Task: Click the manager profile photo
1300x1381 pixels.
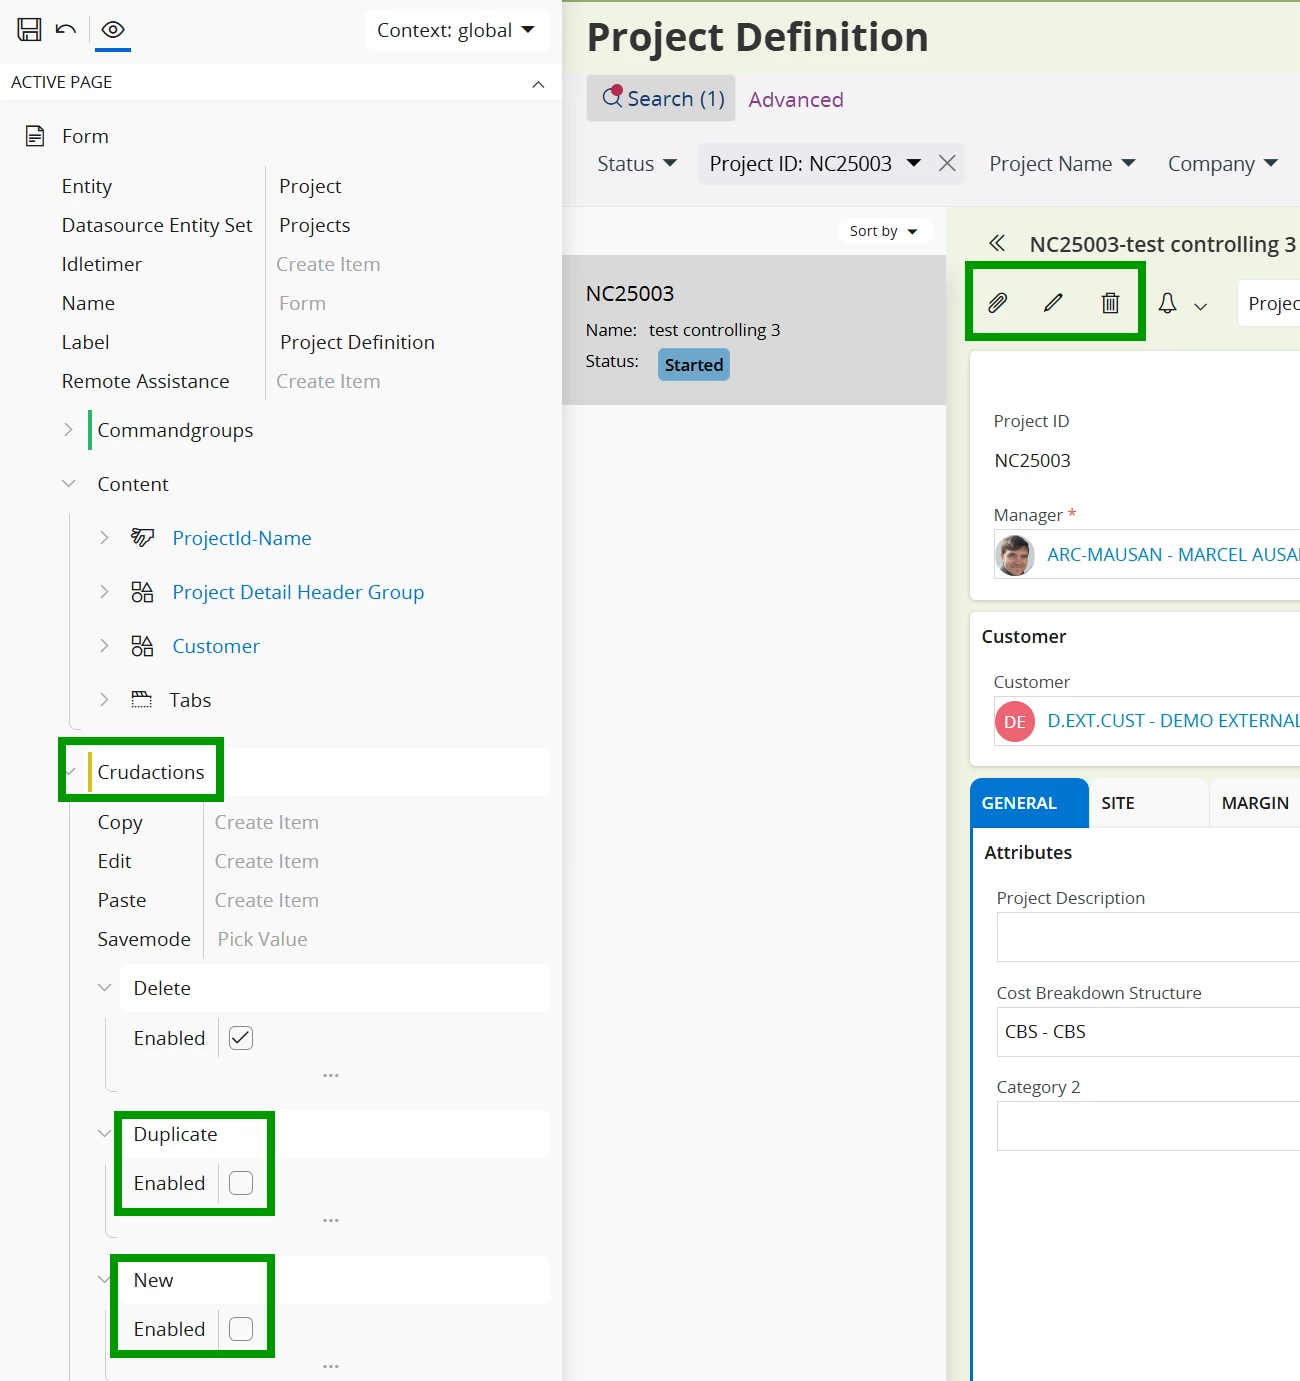Action: point(1015,555)
